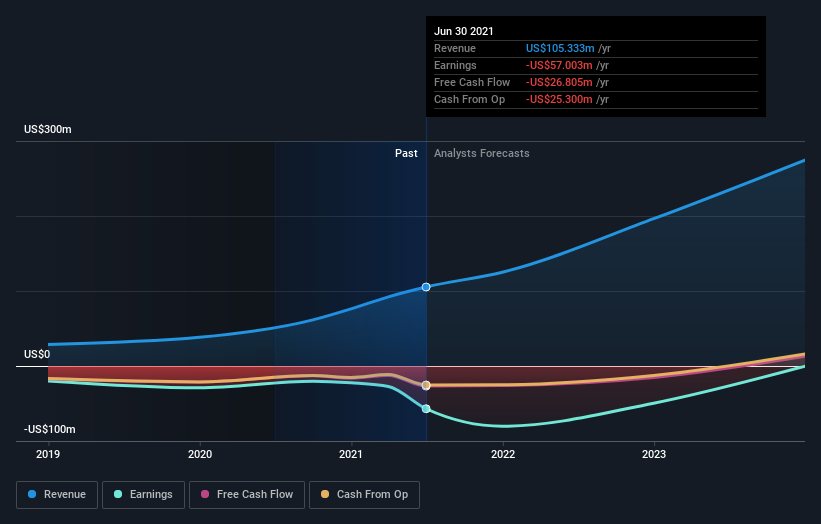Click the Revenue row label in tooltip

[x=455, y=48]
